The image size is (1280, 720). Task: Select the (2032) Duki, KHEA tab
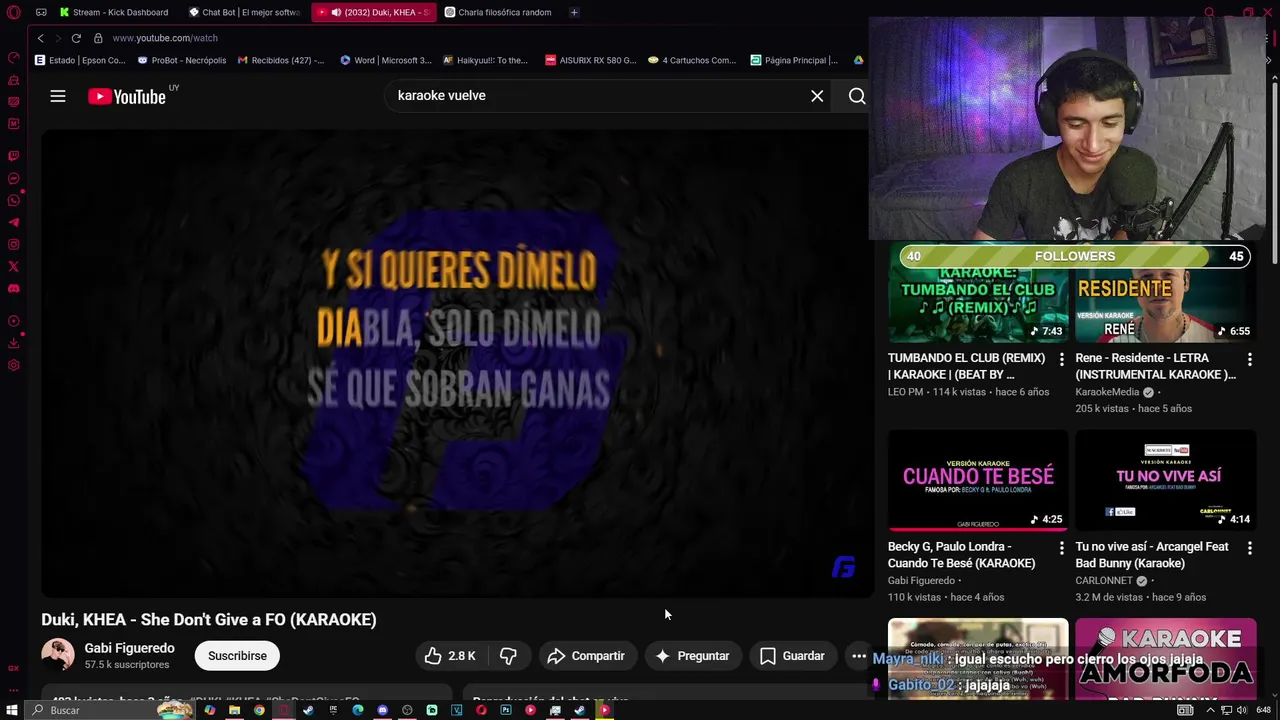click(x=372, y=12)
